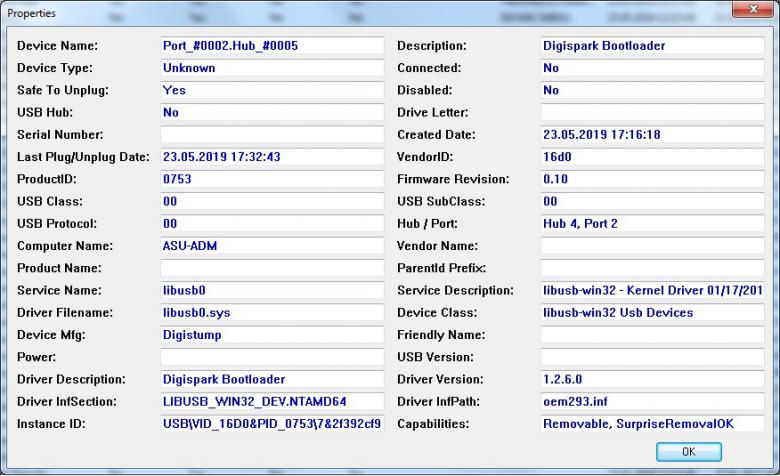Click the Device Class field
Screen dimensions: 780x476
tap(652, 313)
